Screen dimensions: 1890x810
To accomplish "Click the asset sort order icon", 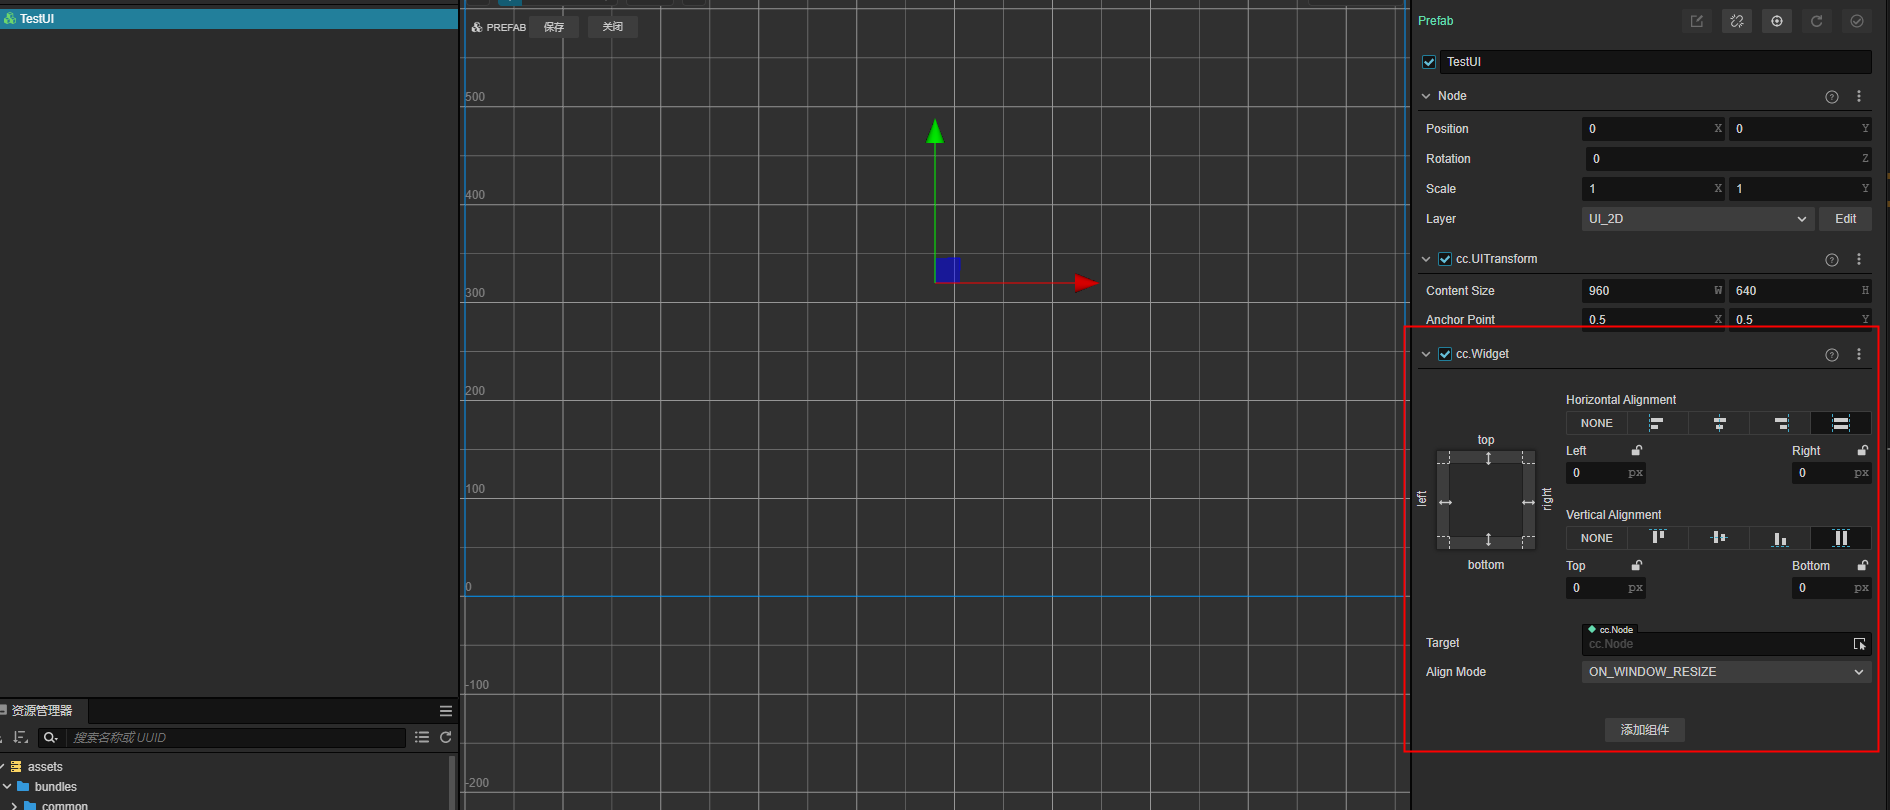I will pyautogui.click(x=21, y=738).
